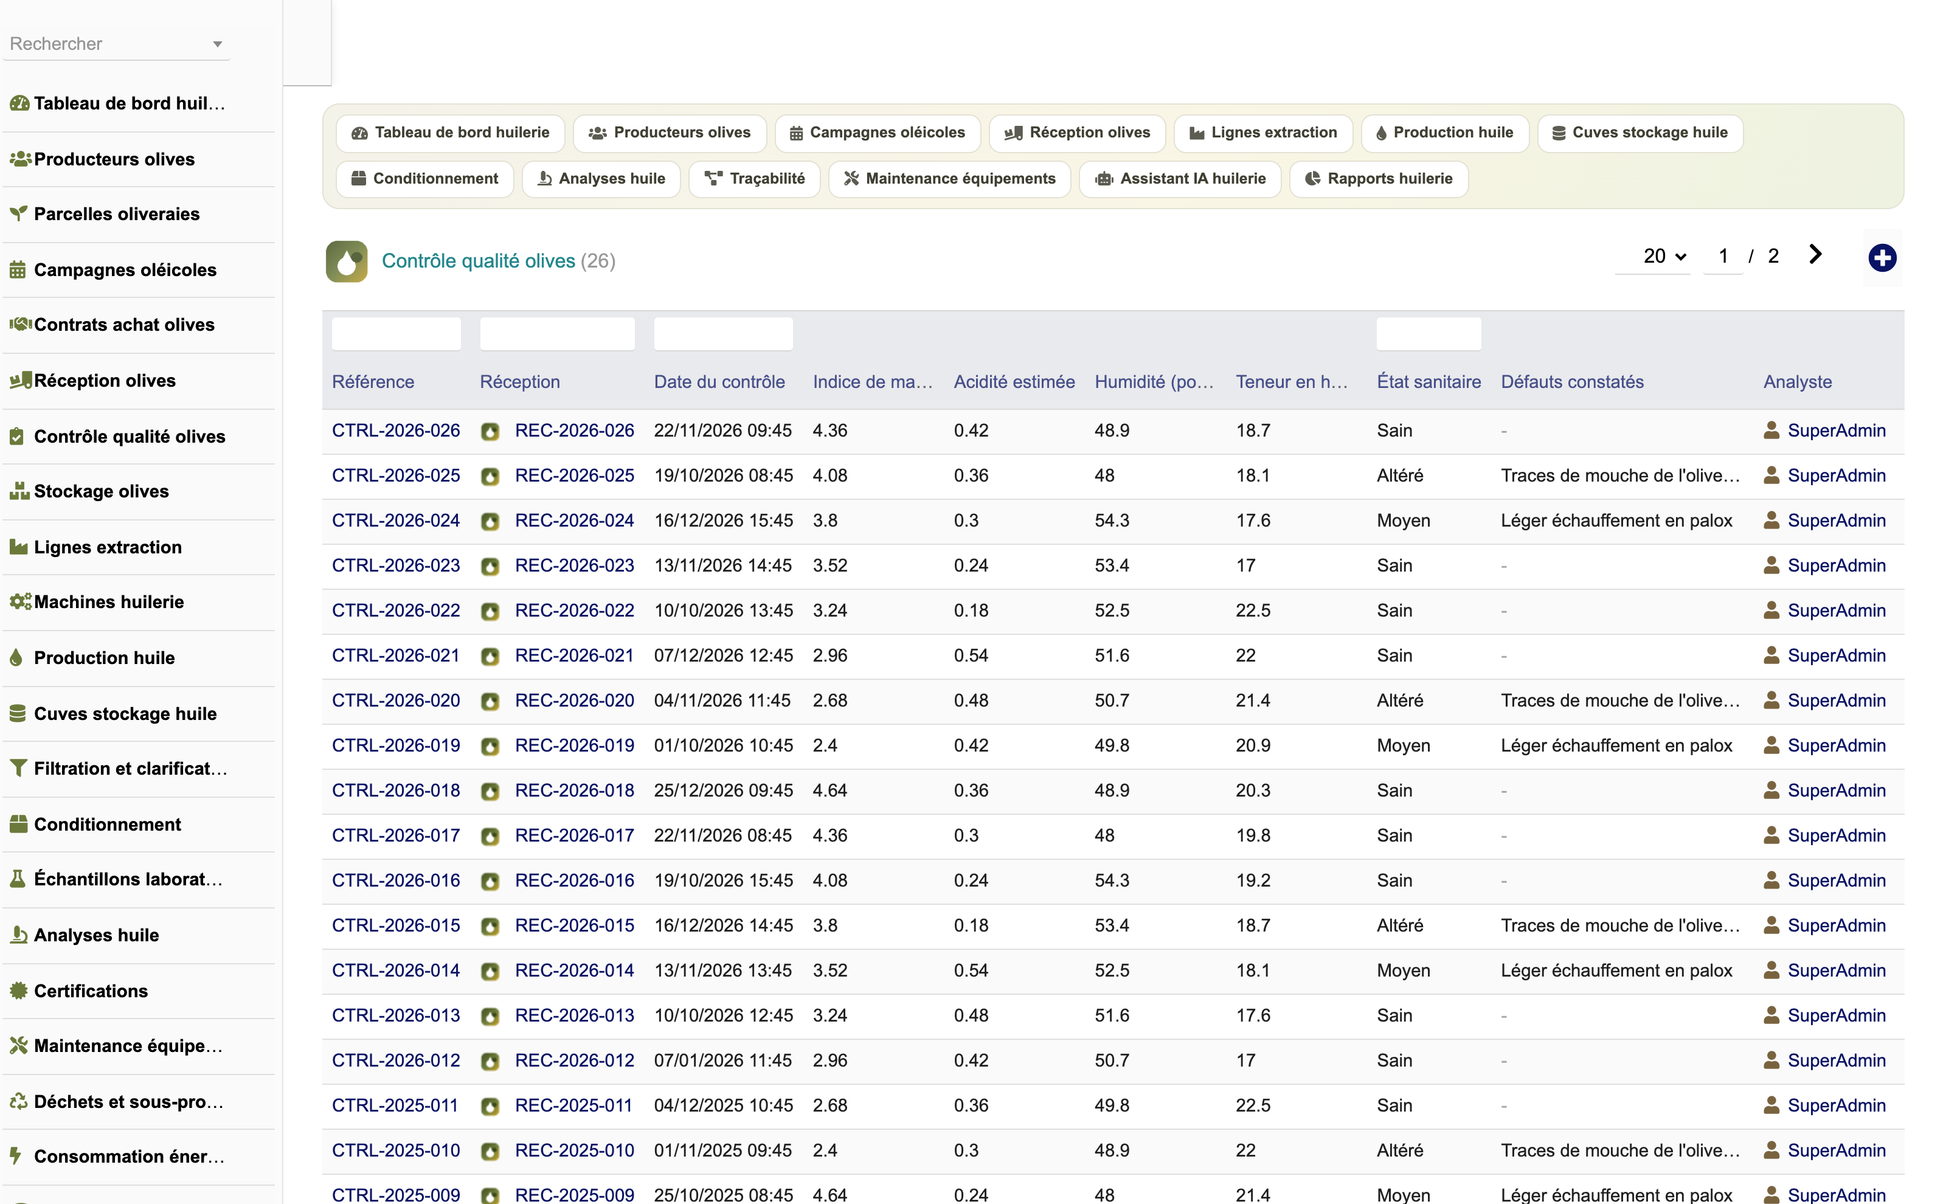The image size is (1946, 1204).
Task: Open the Assistant IA huilerie tab
Action: (x=1180, y=179)
